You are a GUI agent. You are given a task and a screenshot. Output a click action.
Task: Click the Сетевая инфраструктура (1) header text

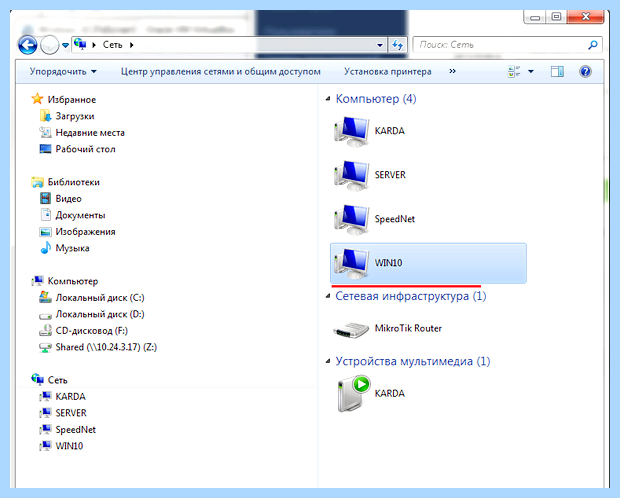point(410,296)
